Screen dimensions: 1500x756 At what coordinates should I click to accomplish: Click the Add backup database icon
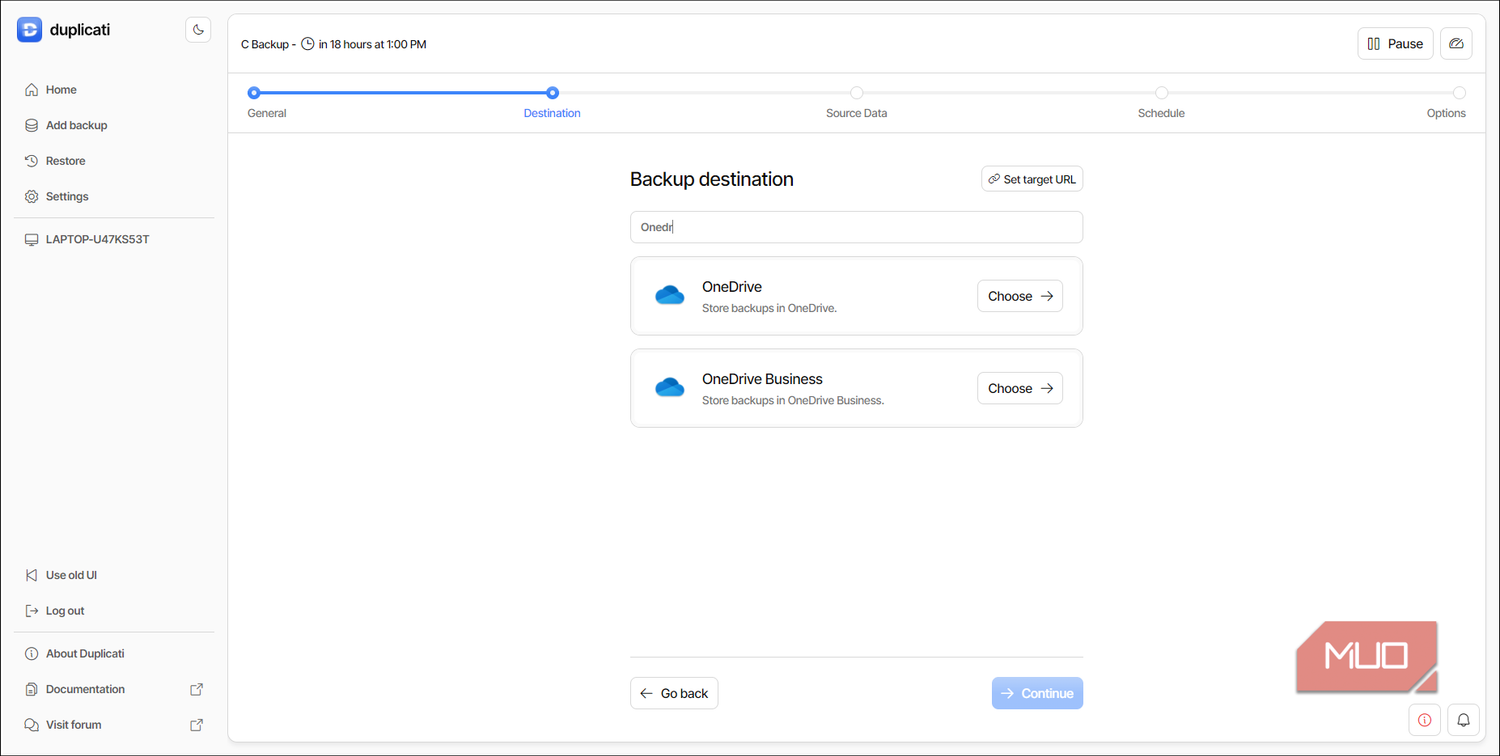32,125
